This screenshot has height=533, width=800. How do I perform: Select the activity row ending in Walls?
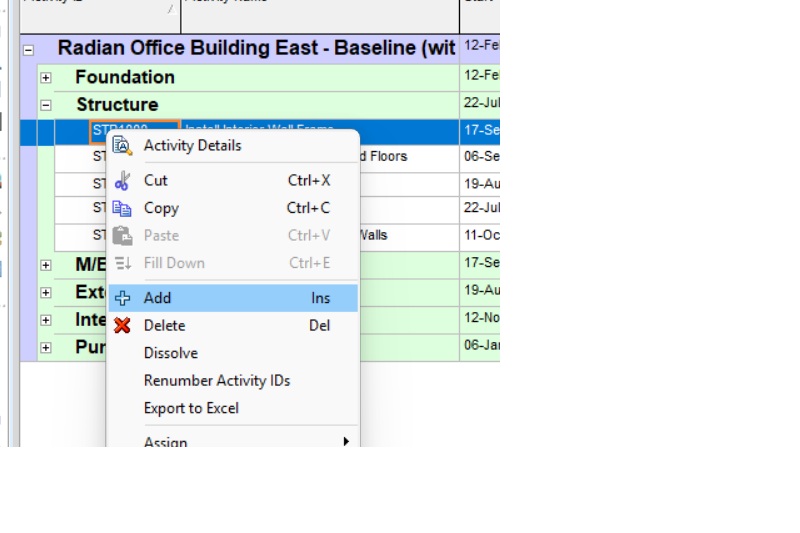[408, 236]
